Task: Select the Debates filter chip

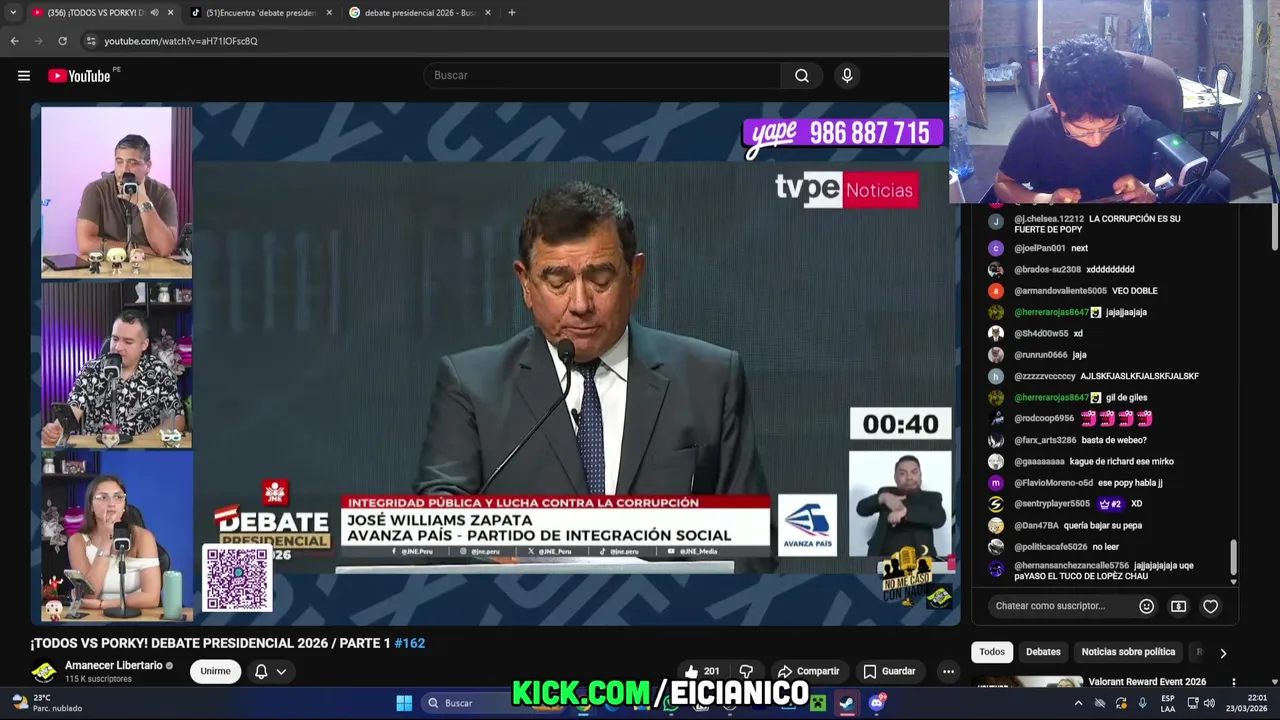Action: (x=1043, y=652)
